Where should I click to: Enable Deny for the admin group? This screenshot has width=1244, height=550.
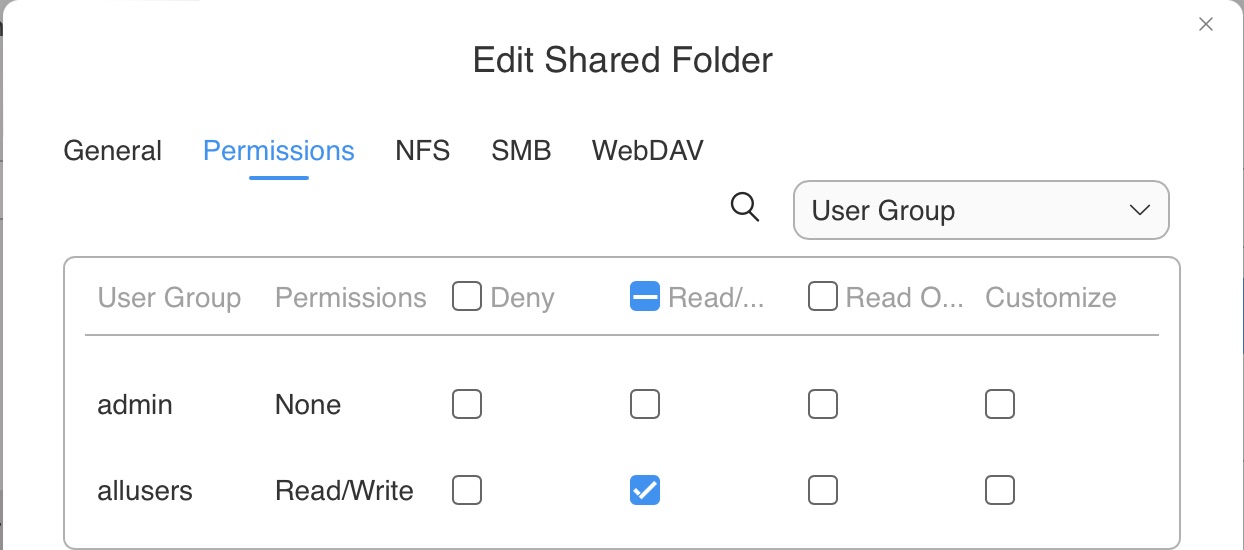click(467, 404)
